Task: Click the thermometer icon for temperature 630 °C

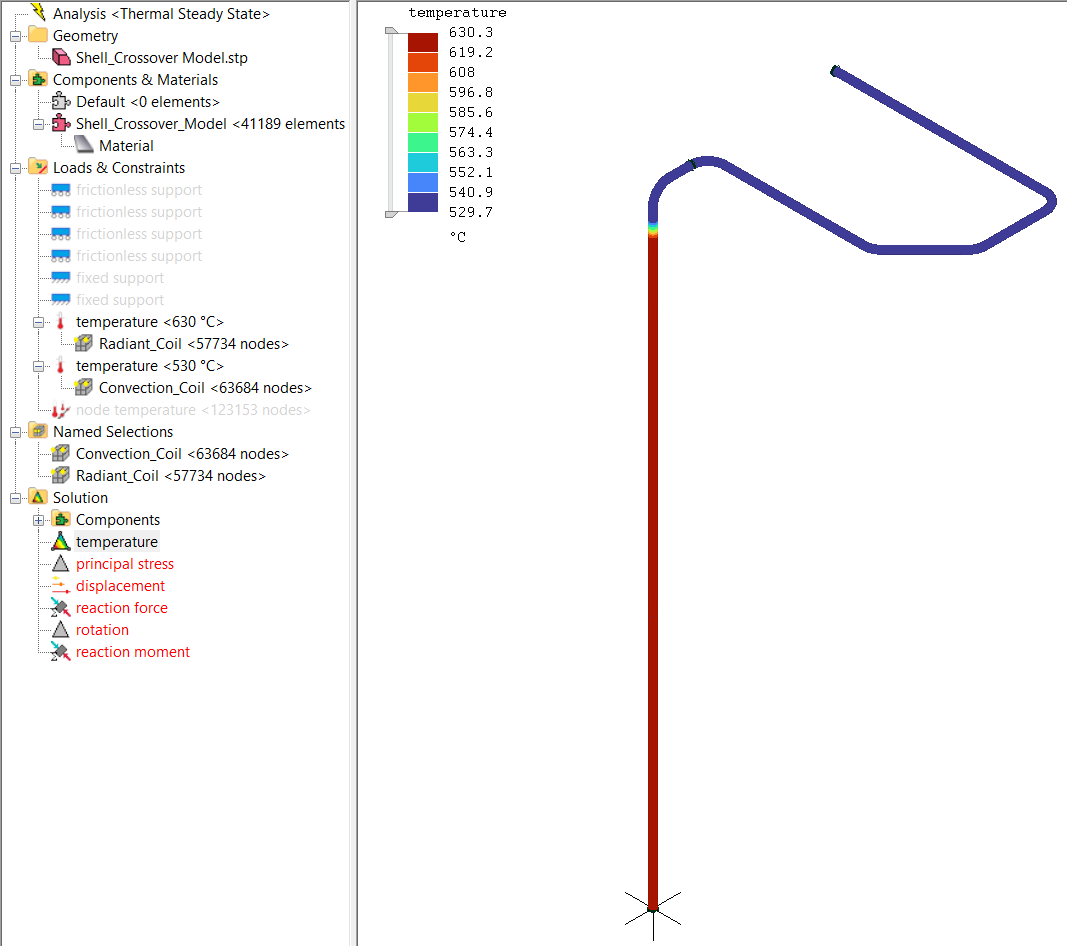Action: pyautogui.click(x=61, y=322)
